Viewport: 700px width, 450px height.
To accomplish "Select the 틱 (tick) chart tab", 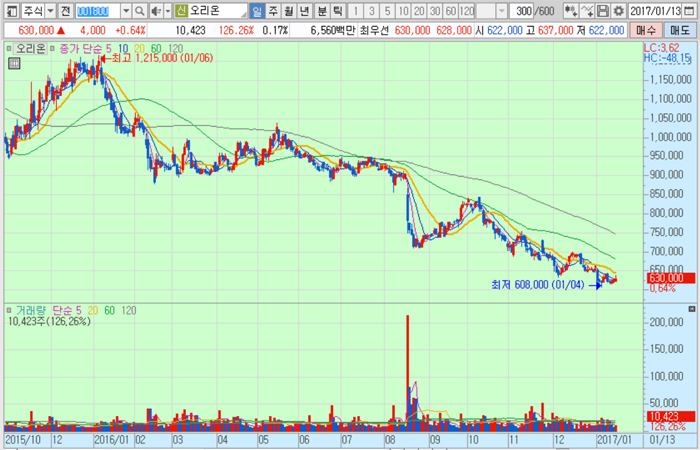I will 338,10.
